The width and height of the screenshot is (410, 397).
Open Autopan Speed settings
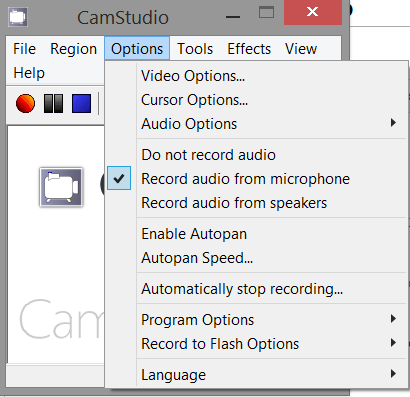click(x=257, y=258)
